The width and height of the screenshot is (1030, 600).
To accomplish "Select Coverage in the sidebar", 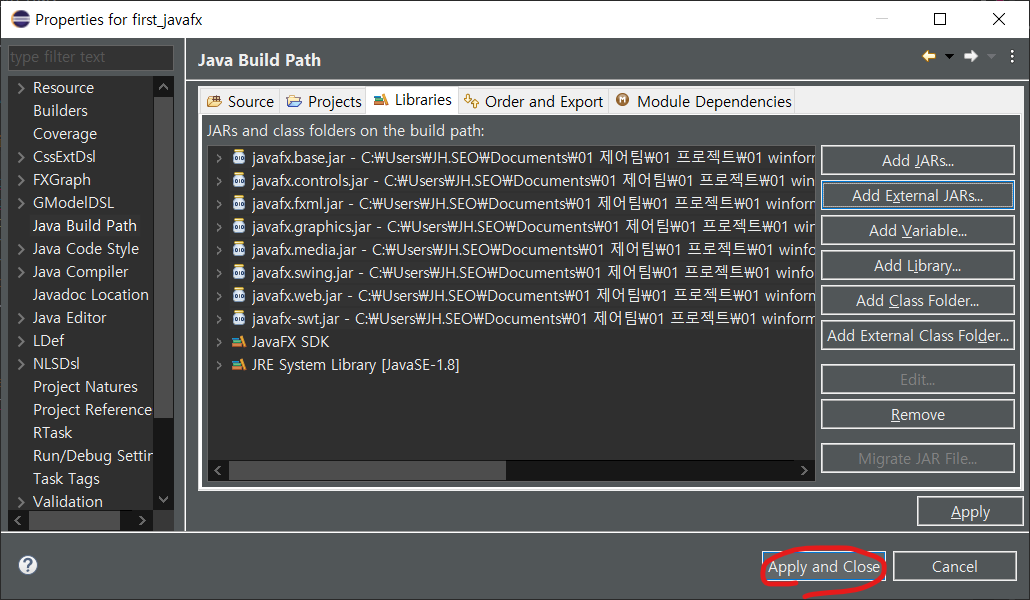I will click(65, 133).
